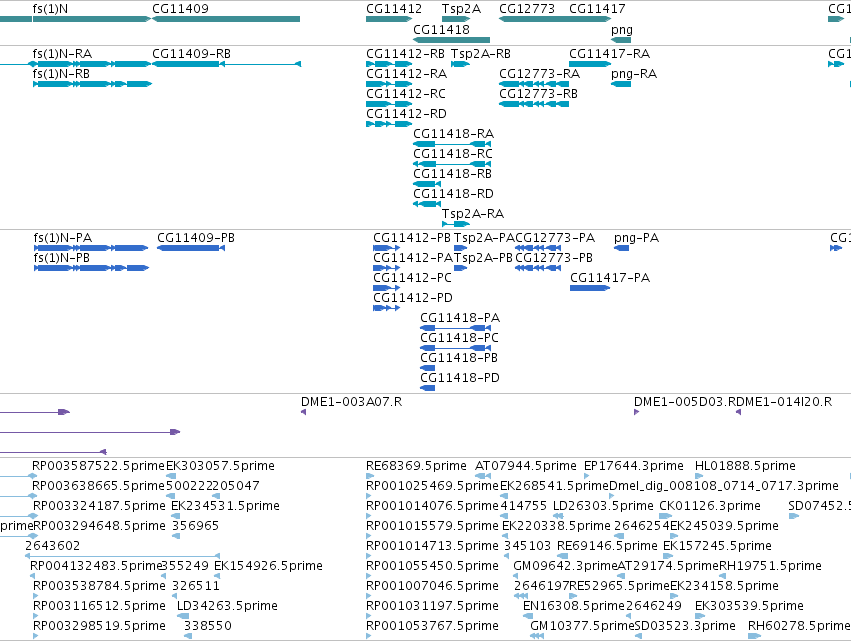
Task: Select protein CG12773-PB
Action: (x=554, y=258)
